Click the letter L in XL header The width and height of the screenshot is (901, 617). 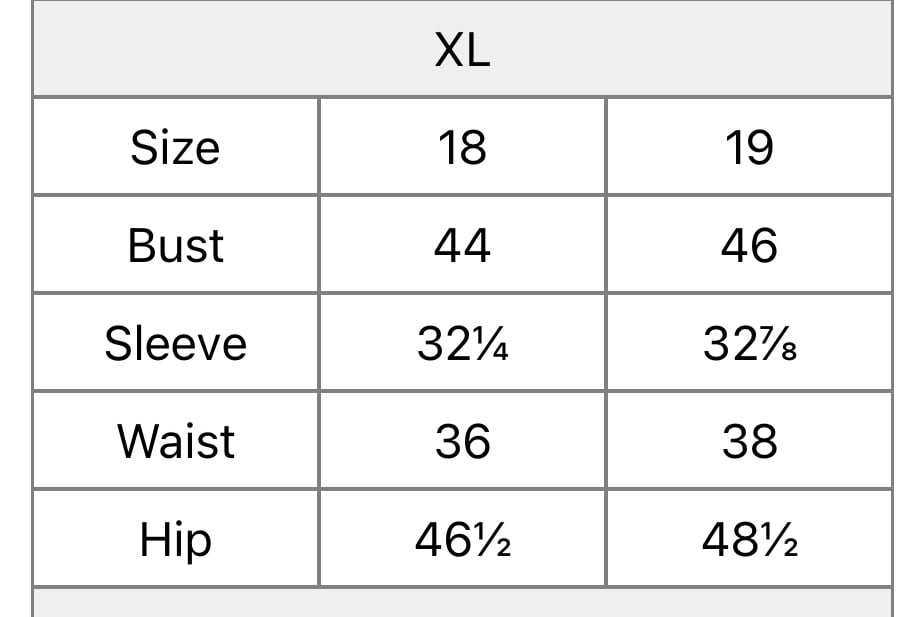[x=479, y=49]
